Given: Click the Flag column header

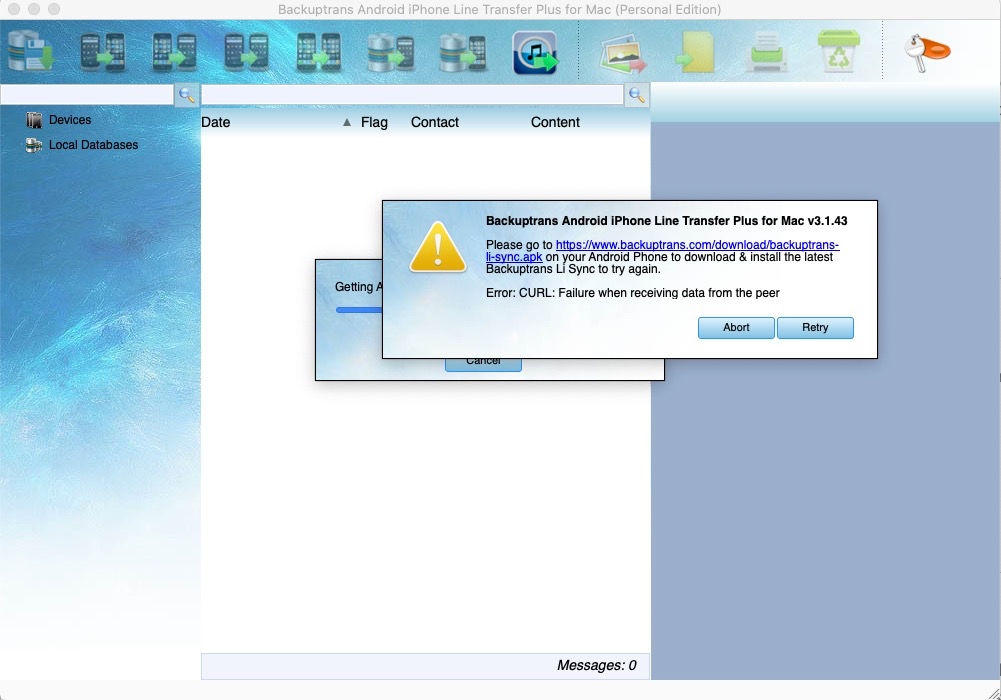Looking at the screenshot, I should pos(374,123).
